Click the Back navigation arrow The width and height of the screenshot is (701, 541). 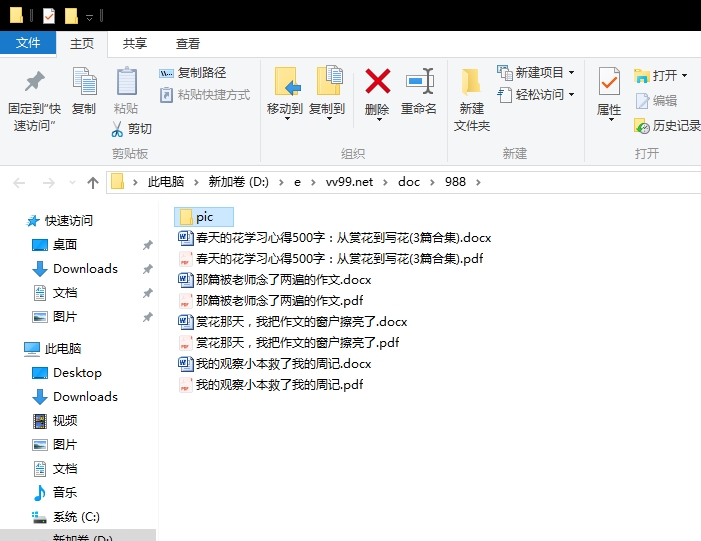click(x=19, y=182)
